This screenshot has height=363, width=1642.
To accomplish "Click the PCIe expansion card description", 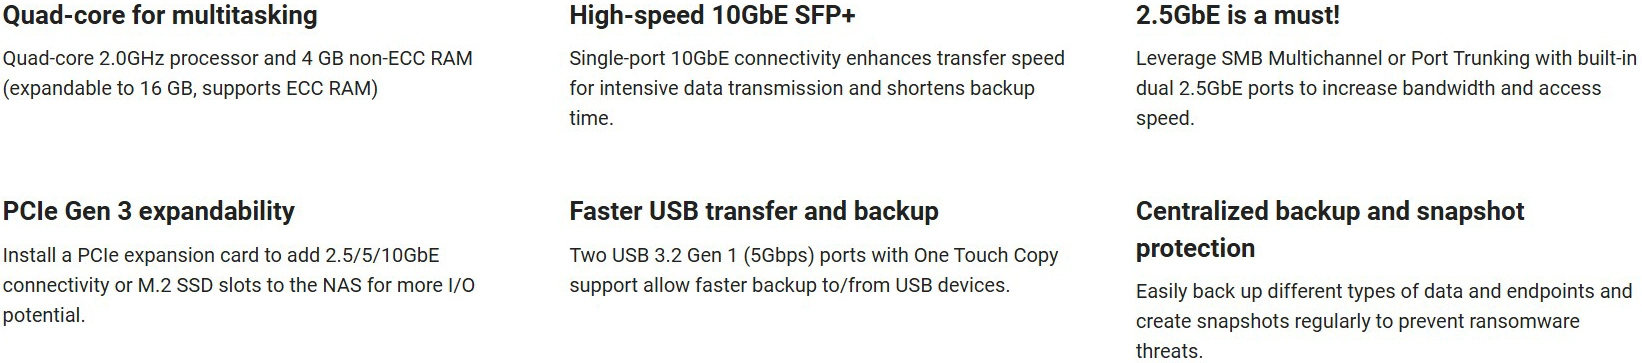I will pos(239,285).
